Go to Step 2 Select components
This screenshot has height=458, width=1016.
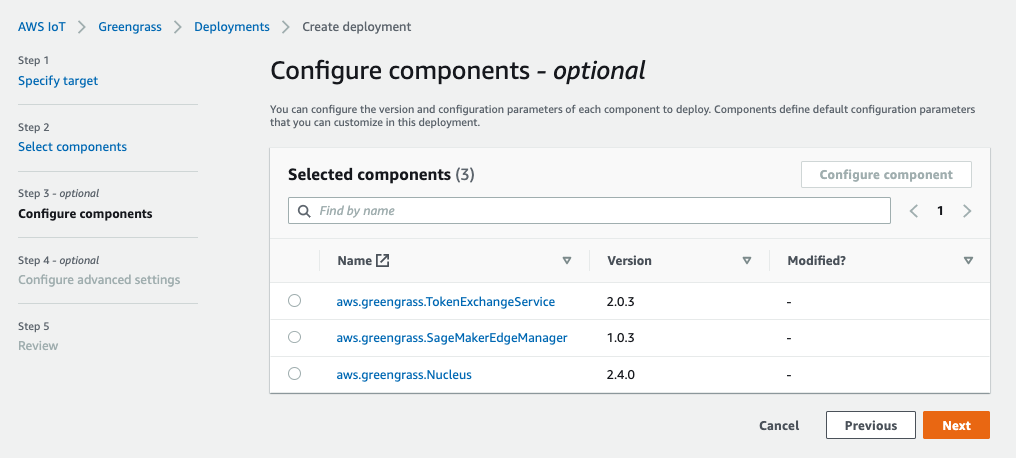click(x=73, y=147)
